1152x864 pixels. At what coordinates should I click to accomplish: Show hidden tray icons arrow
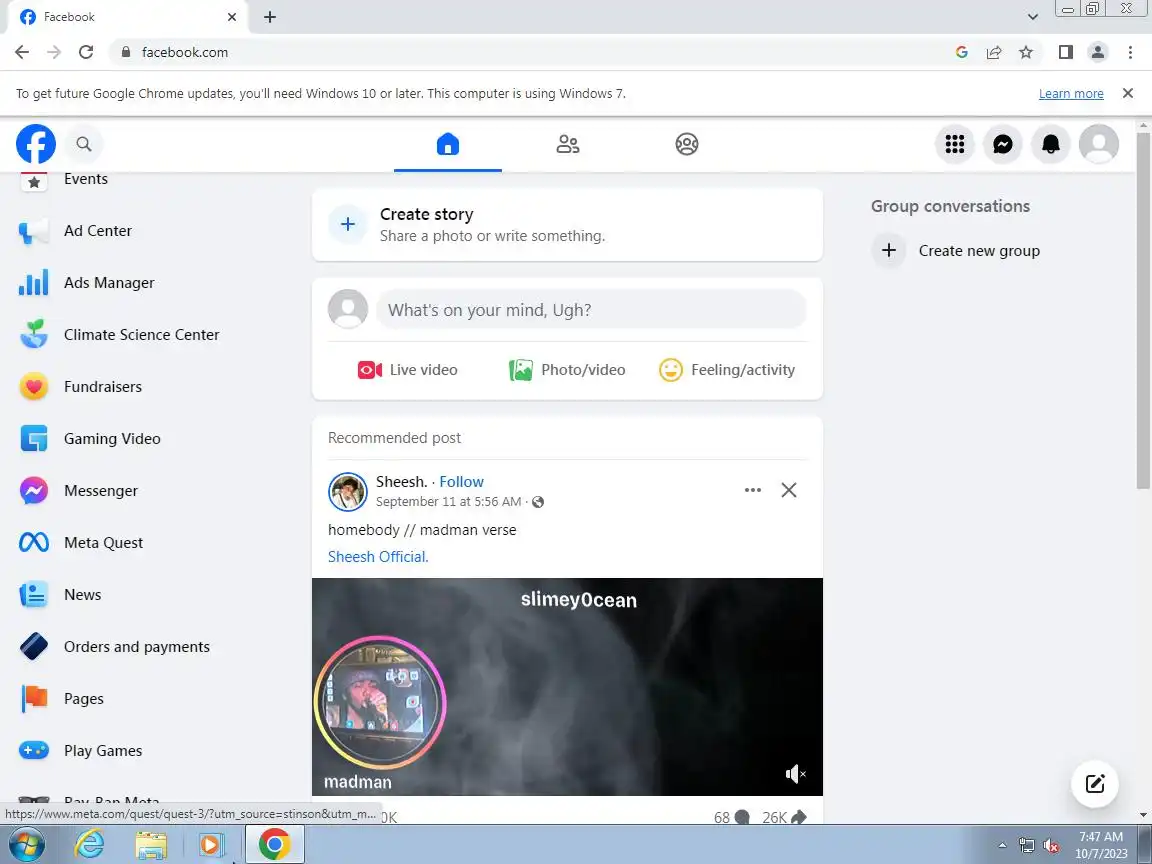pyautogui.click(x=1002, y=846)
